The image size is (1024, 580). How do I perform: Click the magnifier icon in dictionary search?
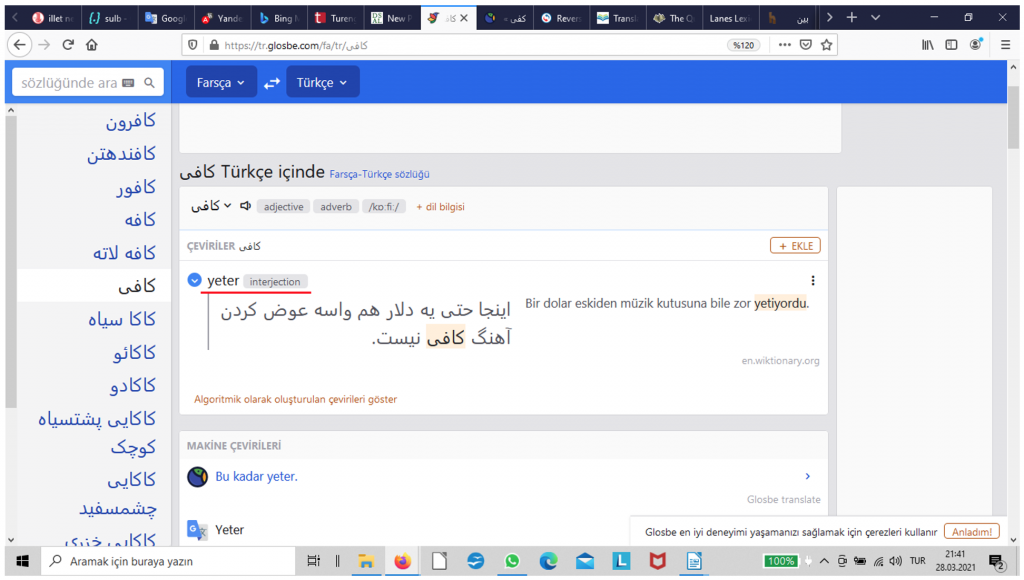pyautogui.click(x=150, y=83)
